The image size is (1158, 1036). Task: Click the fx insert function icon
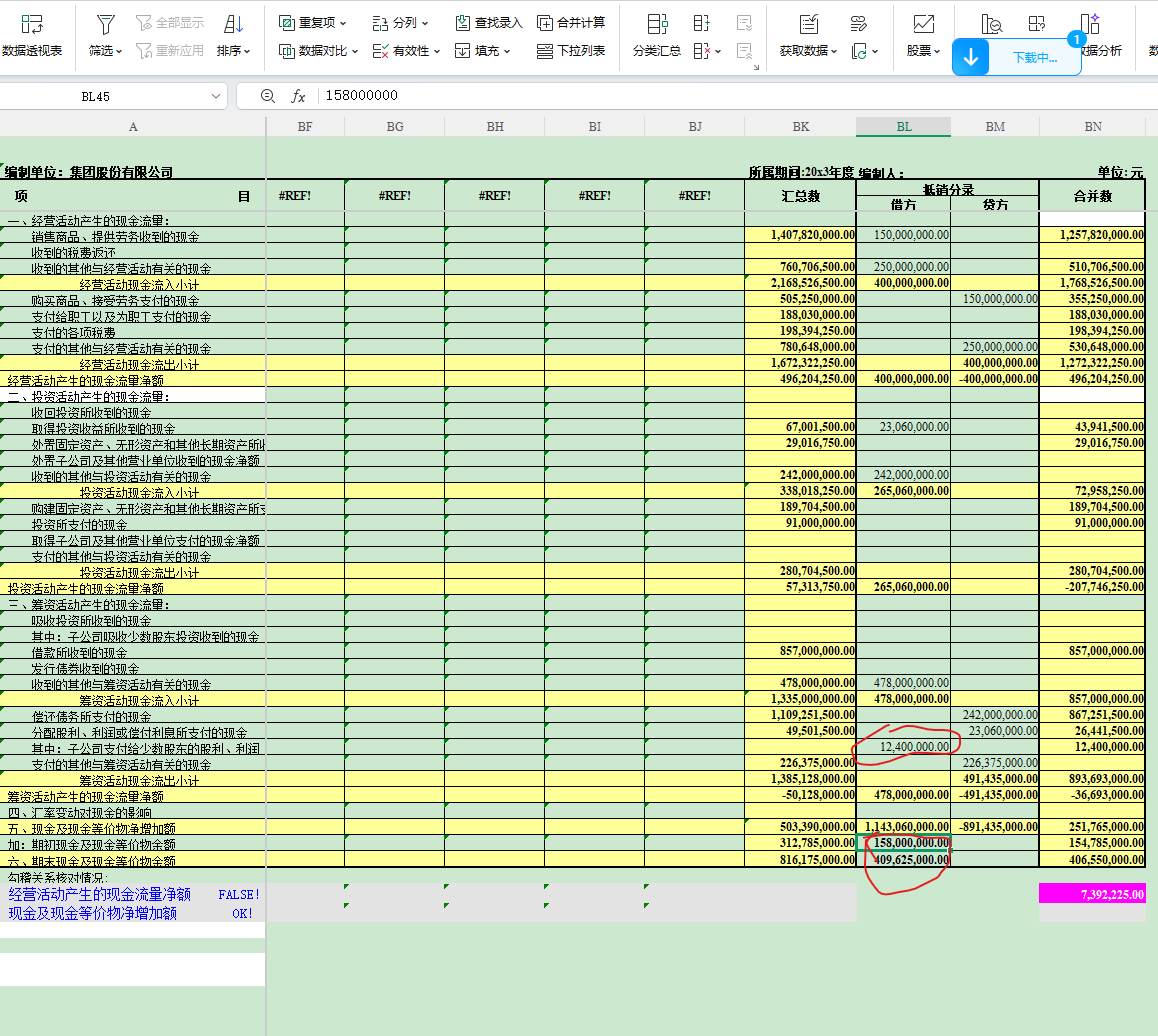point(298,96)
